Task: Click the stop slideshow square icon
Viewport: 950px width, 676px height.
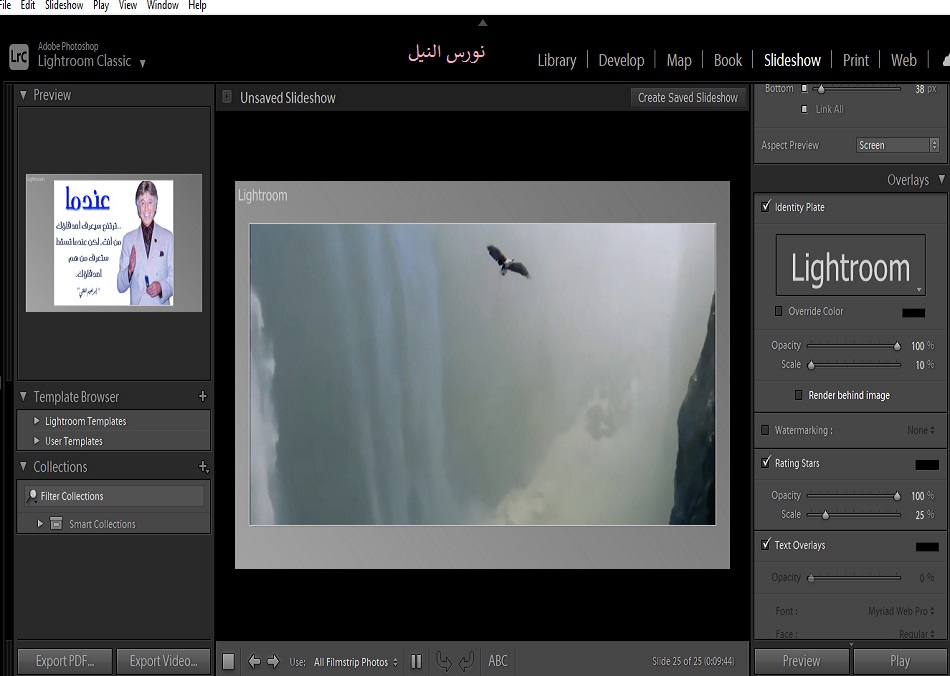Action: coord(228,661)
